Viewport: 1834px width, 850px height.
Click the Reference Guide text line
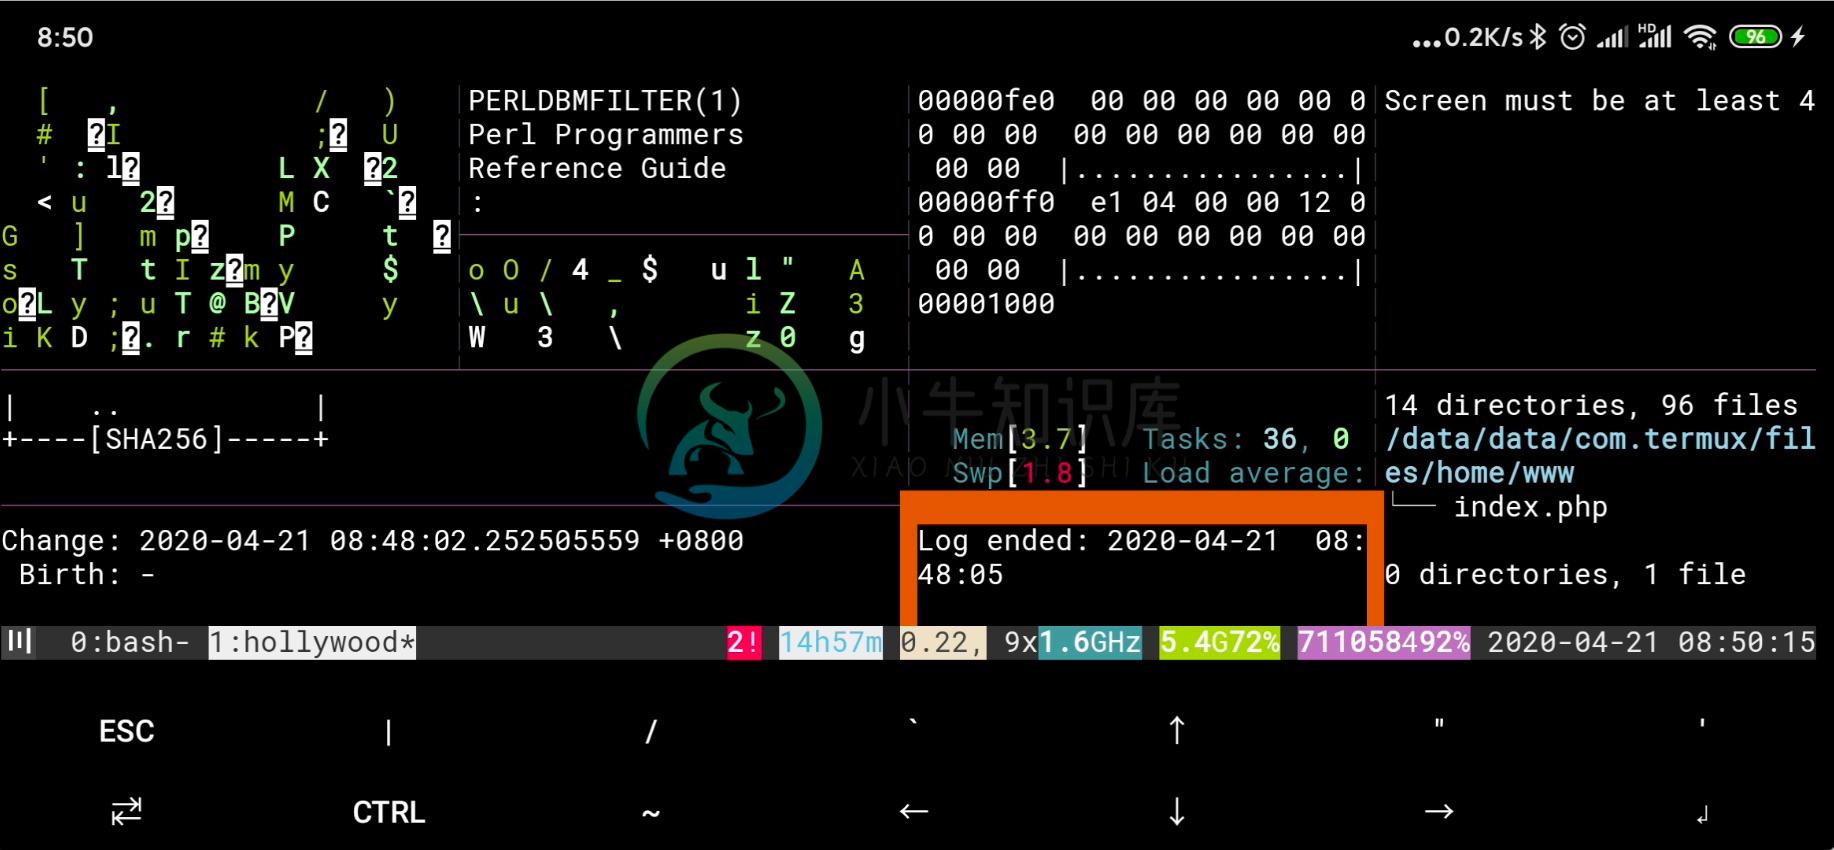point(597,168)
